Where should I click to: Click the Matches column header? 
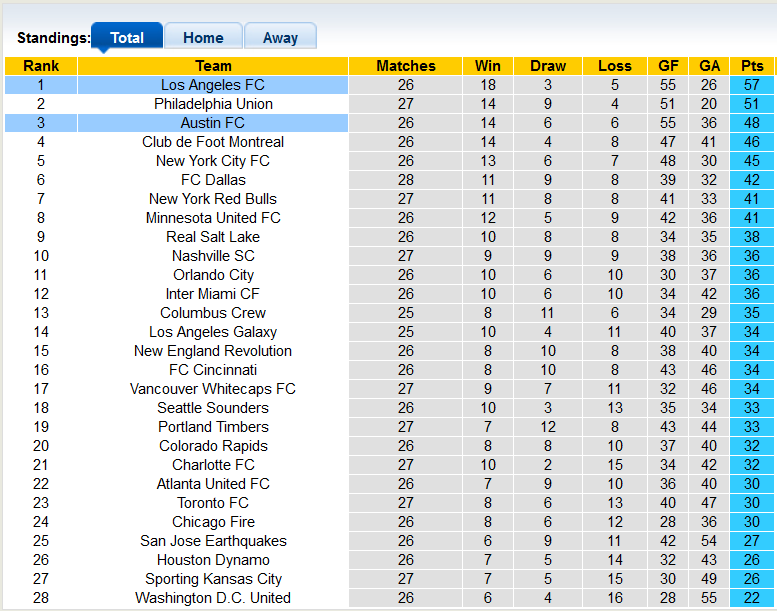[x=406, y=66]
